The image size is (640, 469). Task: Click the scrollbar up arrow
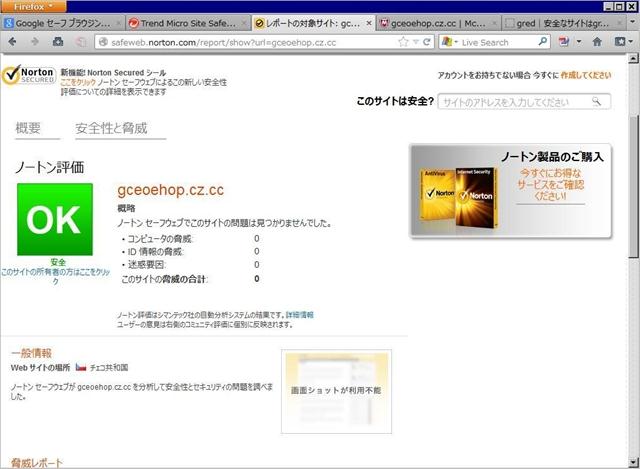click(633, 59)
